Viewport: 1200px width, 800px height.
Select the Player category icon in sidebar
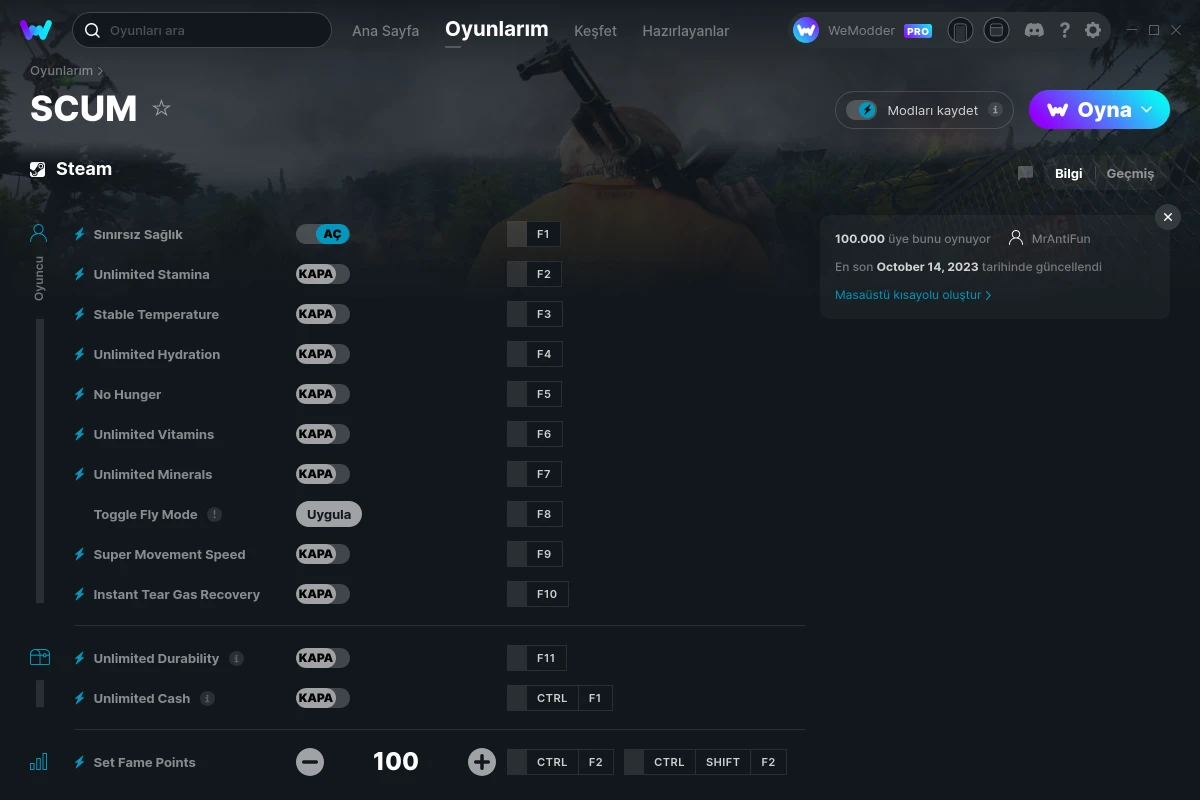[x=38, y=234]
